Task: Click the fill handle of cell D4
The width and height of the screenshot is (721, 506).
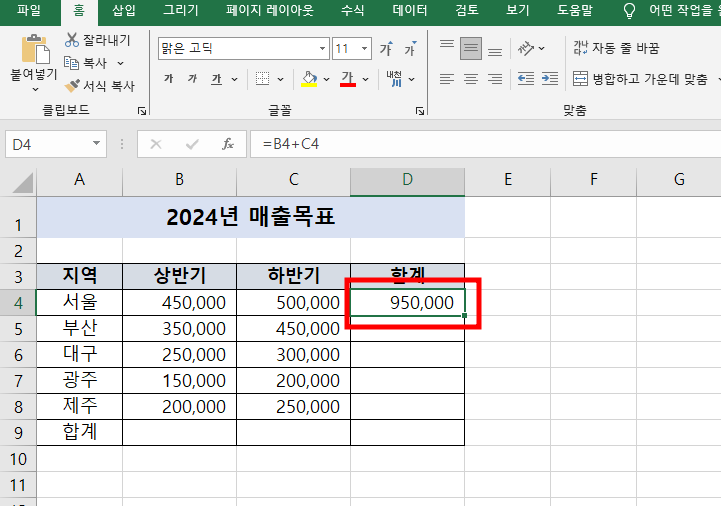Action: click(464, 316)
